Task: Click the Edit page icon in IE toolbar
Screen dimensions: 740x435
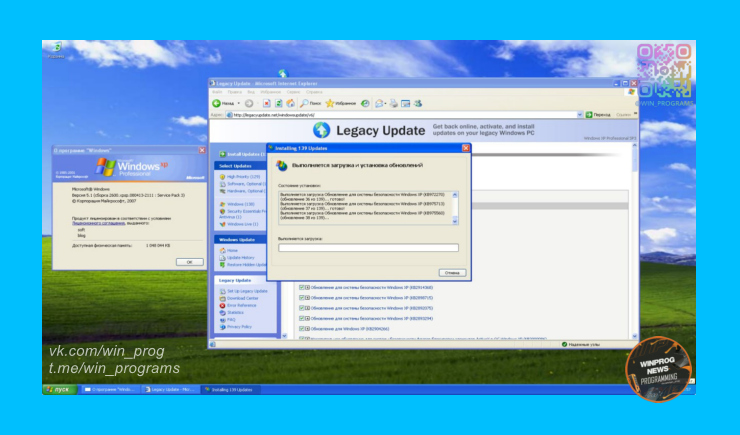Action: tap(405, 103)
